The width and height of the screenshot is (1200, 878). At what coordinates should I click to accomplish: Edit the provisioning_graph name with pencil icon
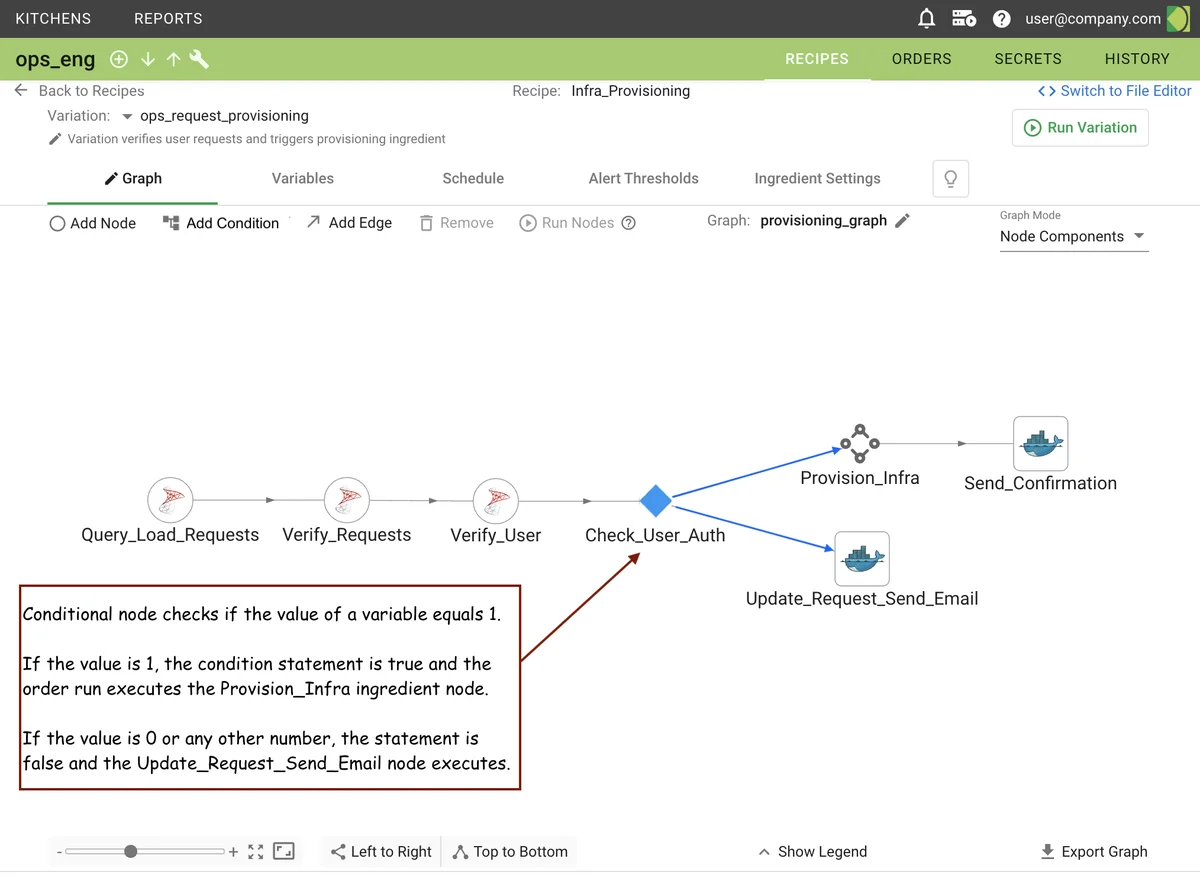tap(902, 221)
